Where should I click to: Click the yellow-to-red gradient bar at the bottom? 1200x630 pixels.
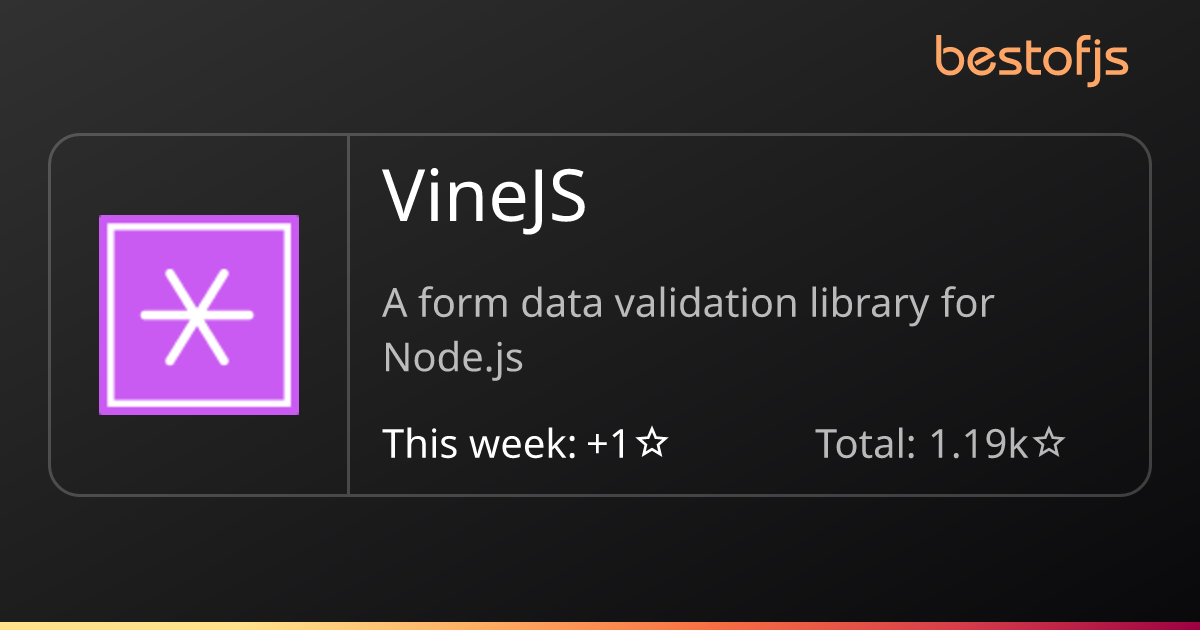(600, 626)
